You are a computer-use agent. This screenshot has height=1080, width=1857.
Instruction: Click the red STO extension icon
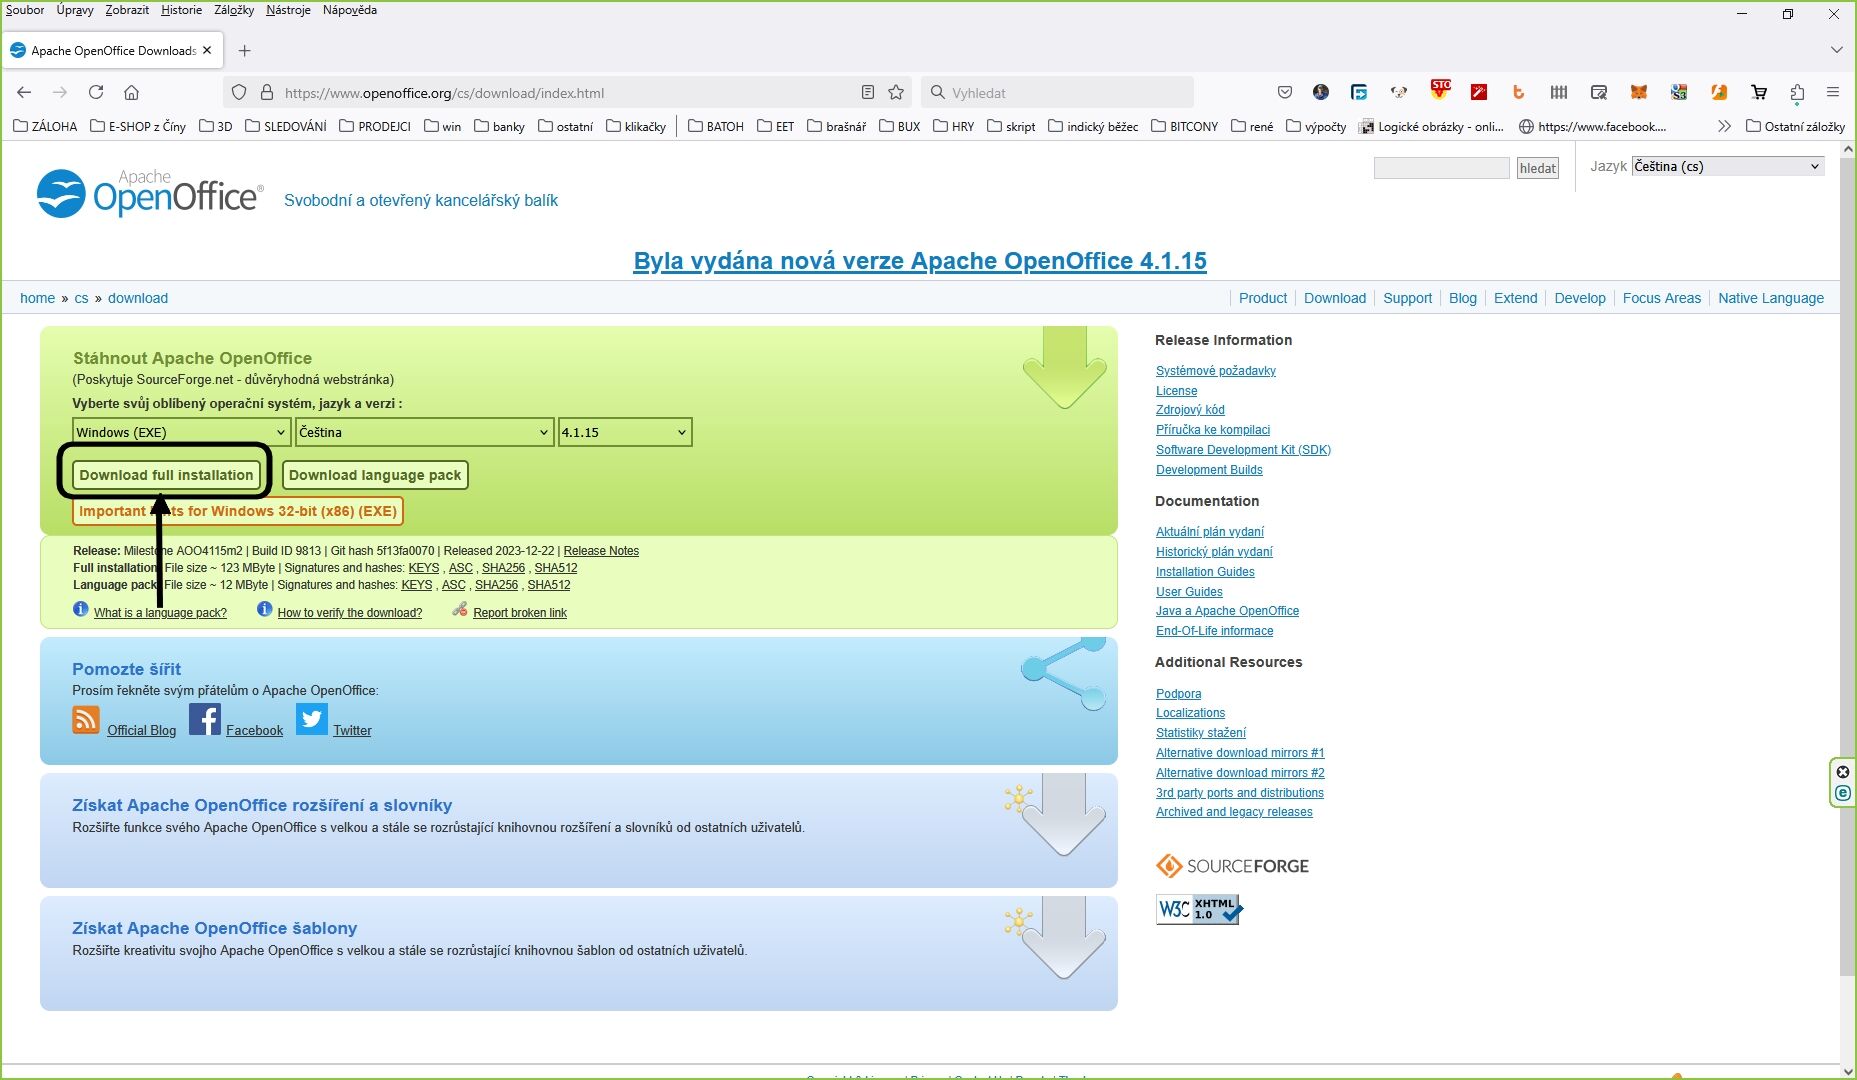pos(1440,90)
